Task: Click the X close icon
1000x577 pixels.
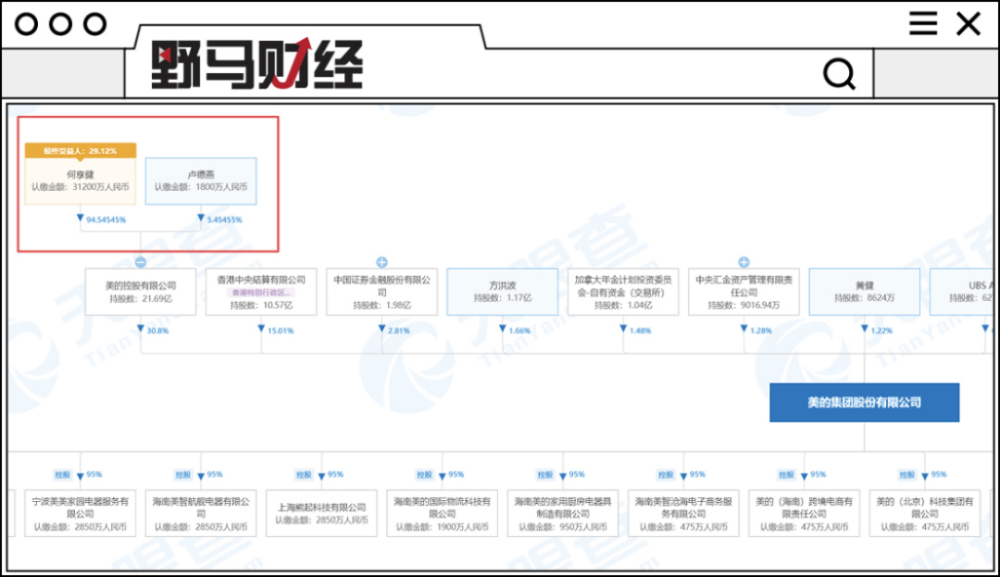Action: click(x=968, y=24)
